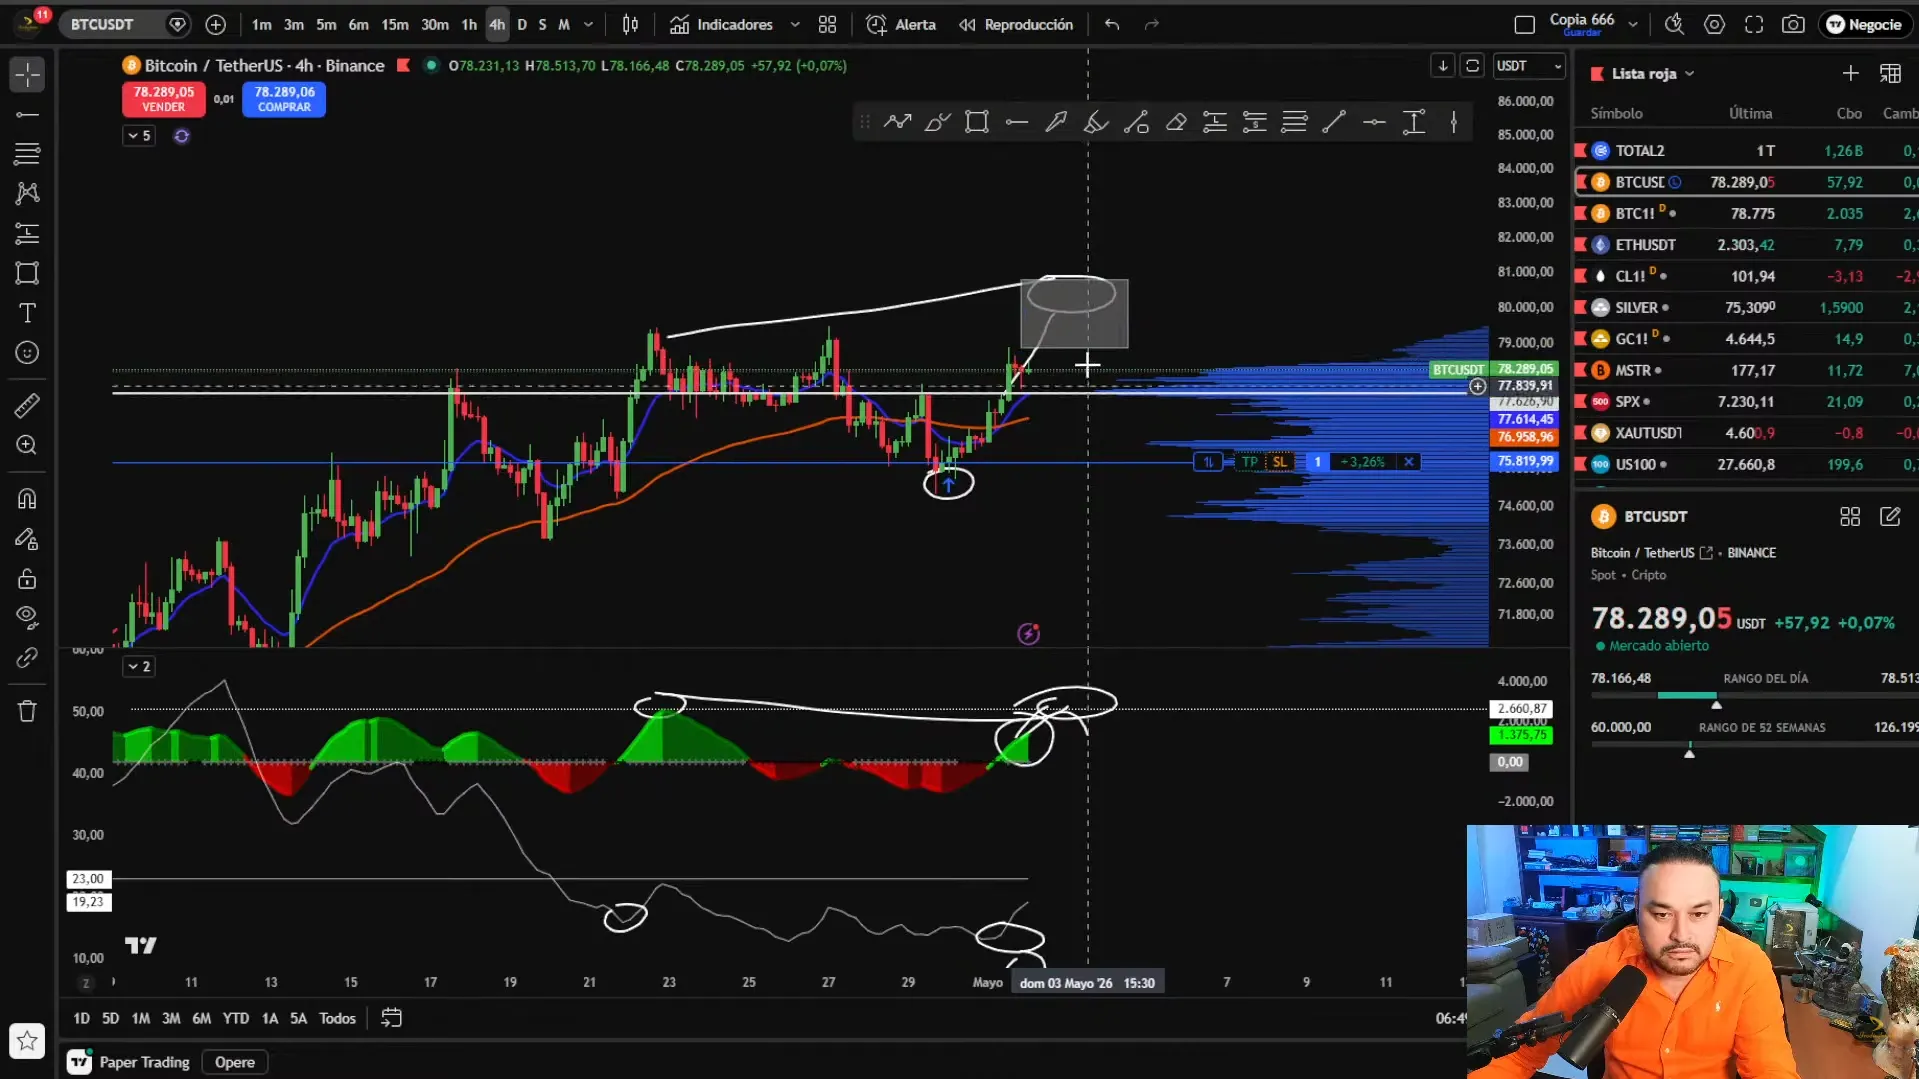Change the candlestick chart type
Viewport: 1919px width, 1079px height.
(x=630, y=24)
